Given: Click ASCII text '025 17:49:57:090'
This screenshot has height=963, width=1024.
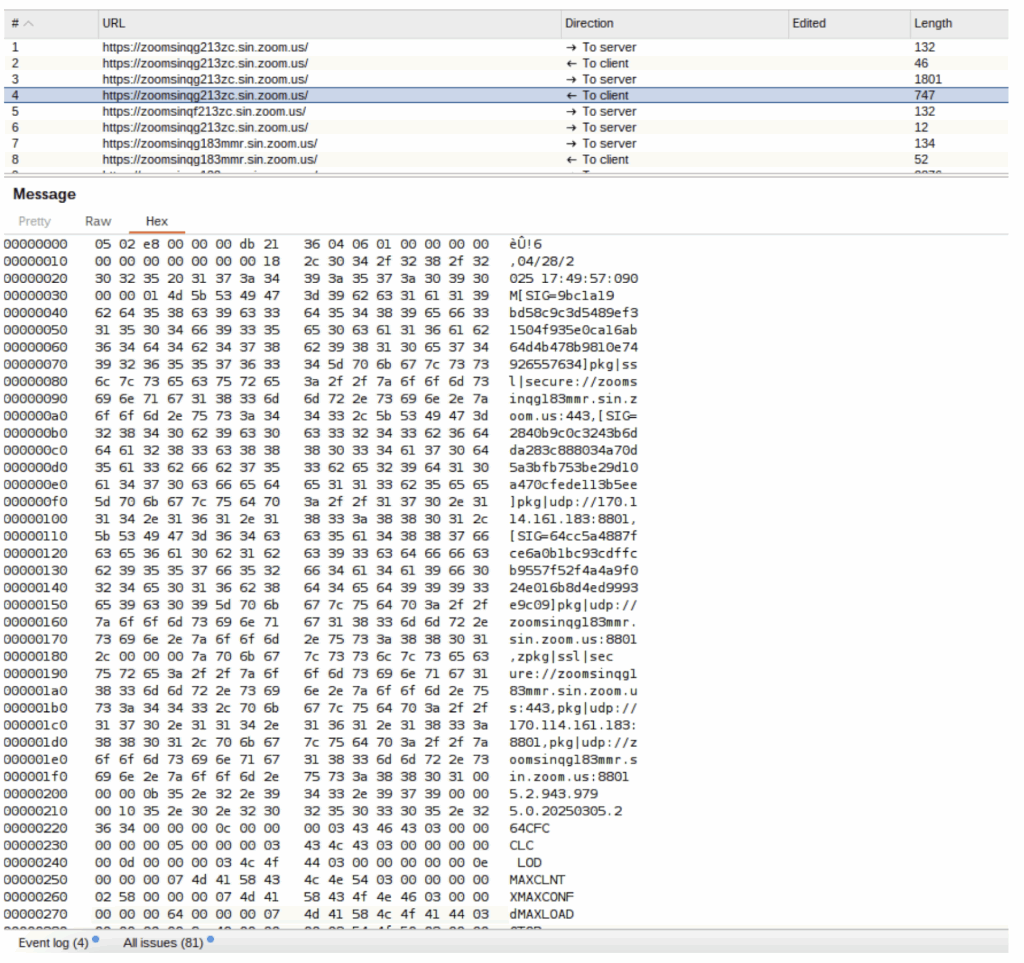Looking at the screenshot, I should pyautogui.click(x=573, y=279).
